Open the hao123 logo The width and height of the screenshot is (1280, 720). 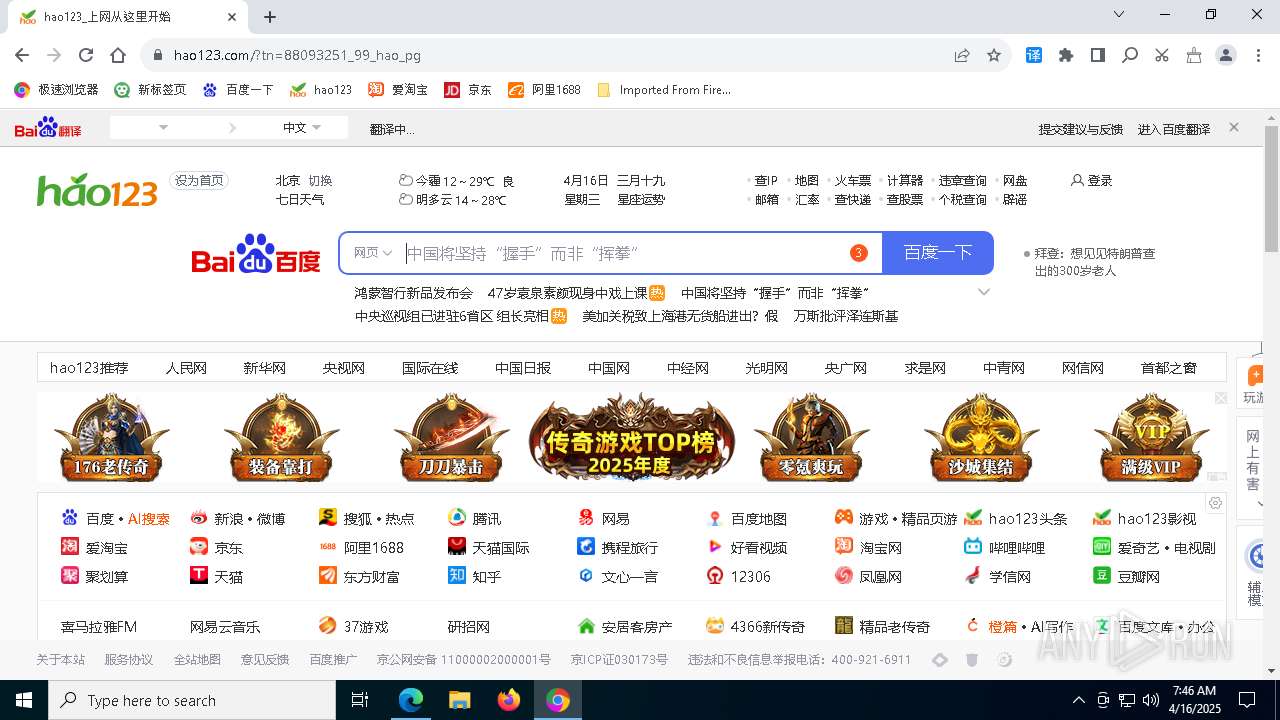(x=97, y=189)
